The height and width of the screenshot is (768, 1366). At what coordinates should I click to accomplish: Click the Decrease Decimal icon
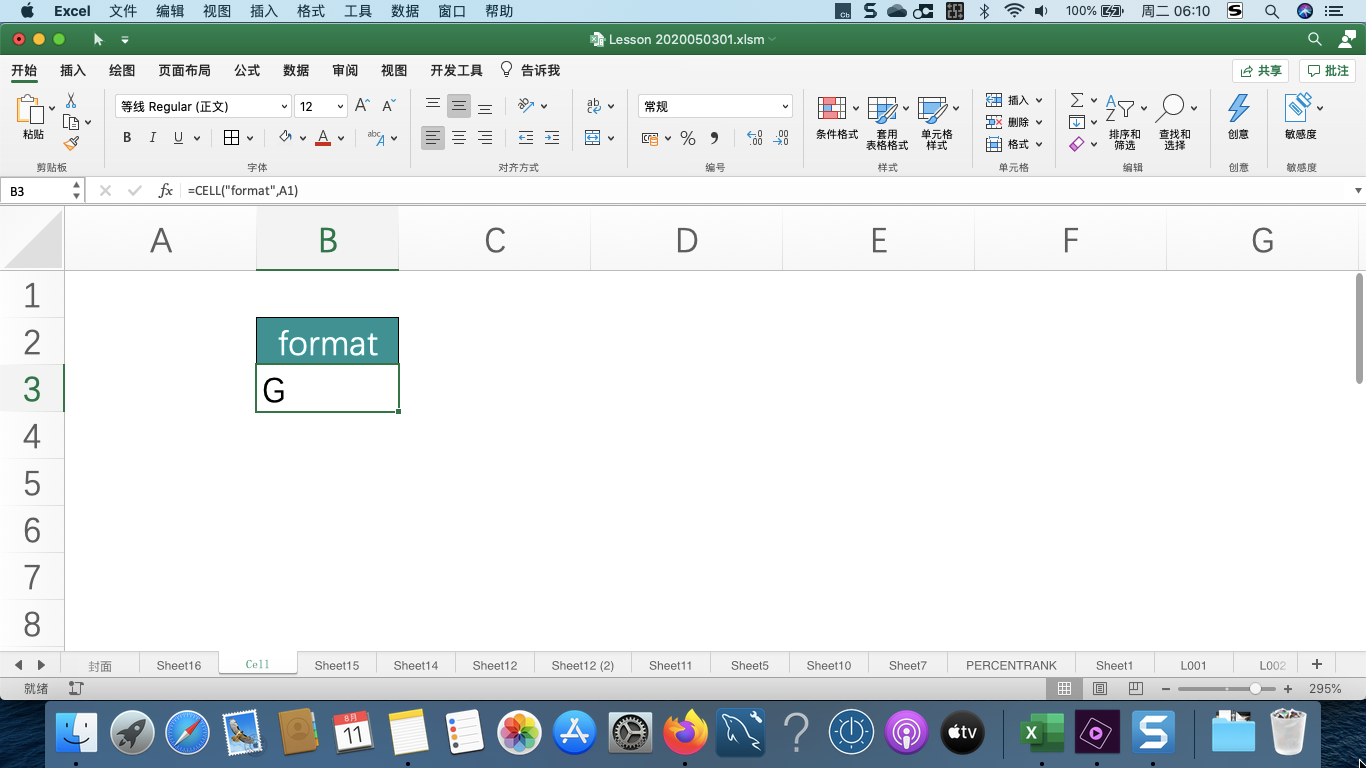coord(781,138)
